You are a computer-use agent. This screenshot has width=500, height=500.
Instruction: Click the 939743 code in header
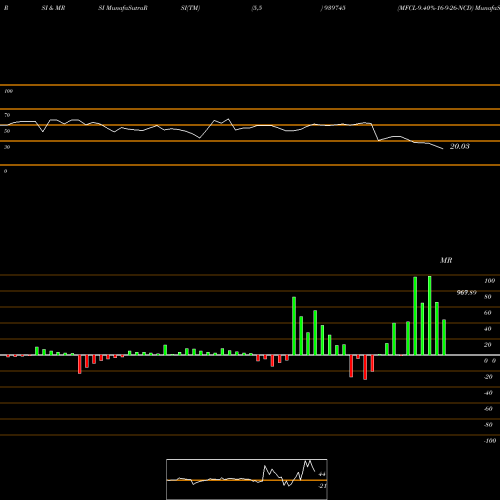tap(334, 8)
